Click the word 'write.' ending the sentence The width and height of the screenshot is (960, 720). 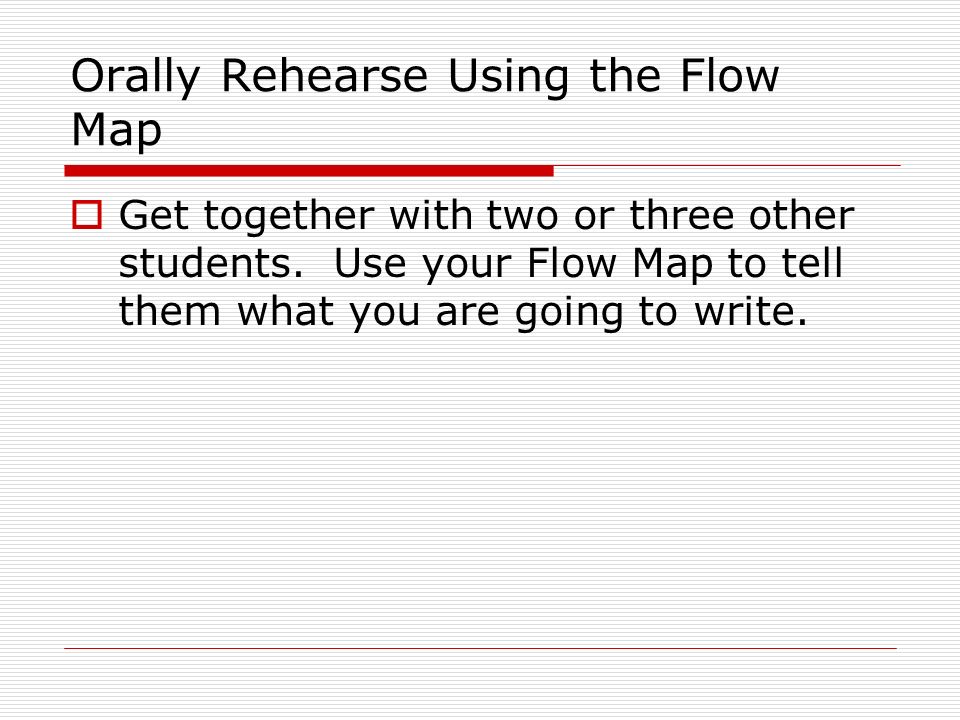751,311
